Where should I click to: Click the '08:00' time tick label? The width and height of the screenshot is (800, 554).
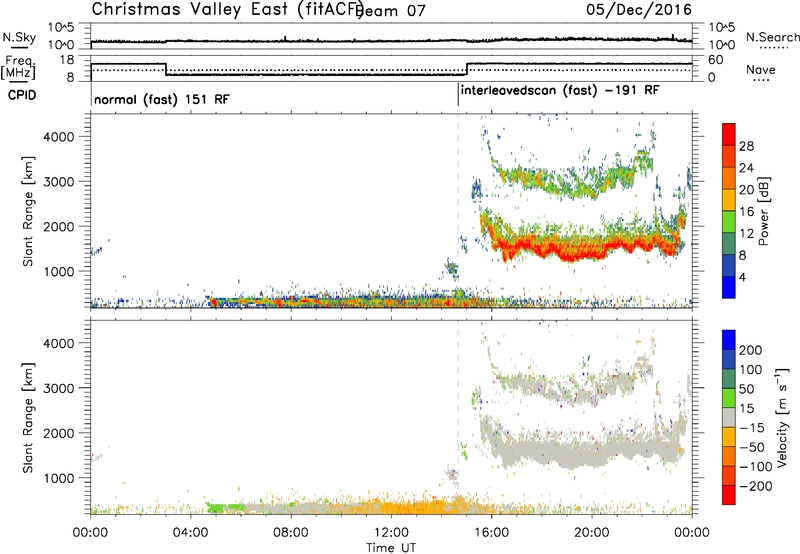pos(291,533)
